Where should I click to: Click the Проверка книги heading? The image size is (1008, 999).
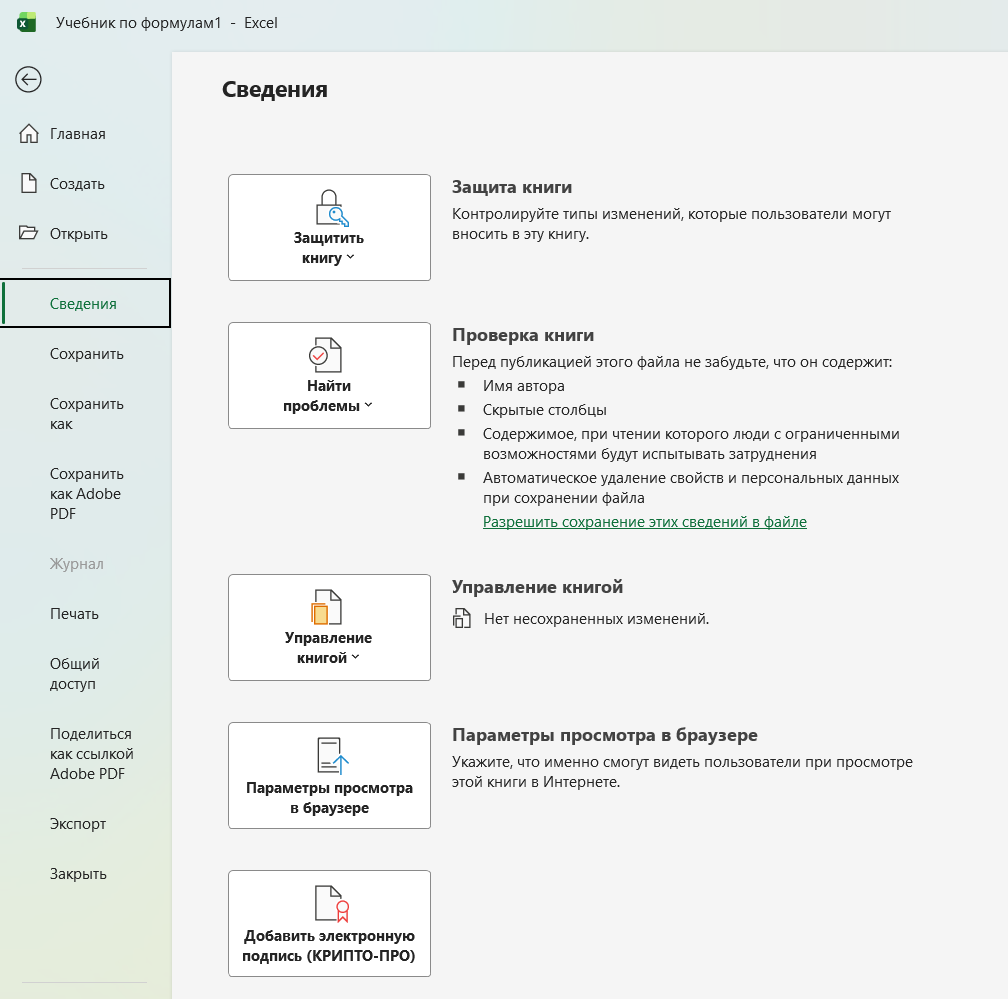coord(523,335)
